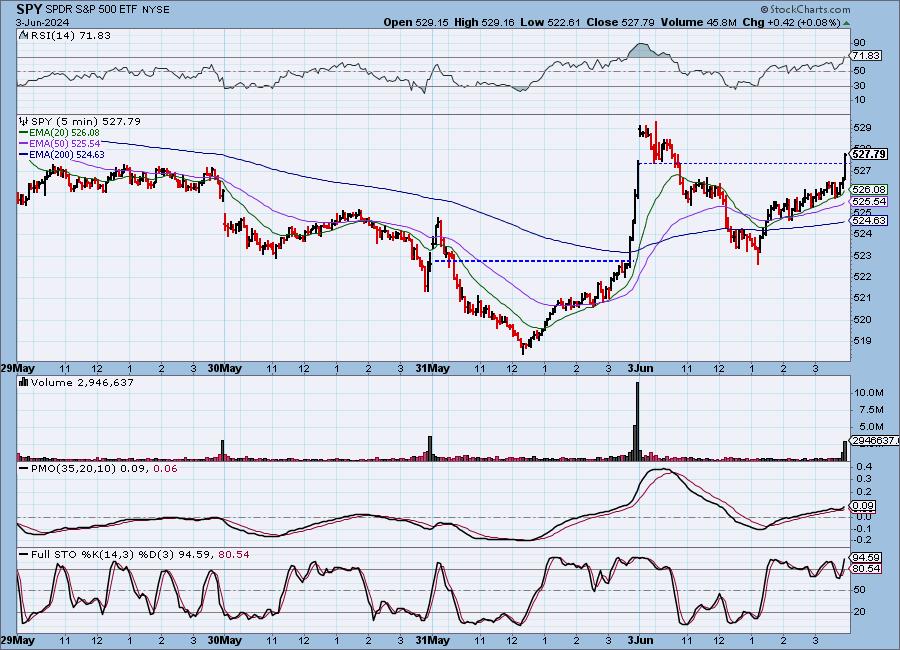Viewport: 900px width, 650px height.
Task: Click the PMO black line key
Action: 24,469
